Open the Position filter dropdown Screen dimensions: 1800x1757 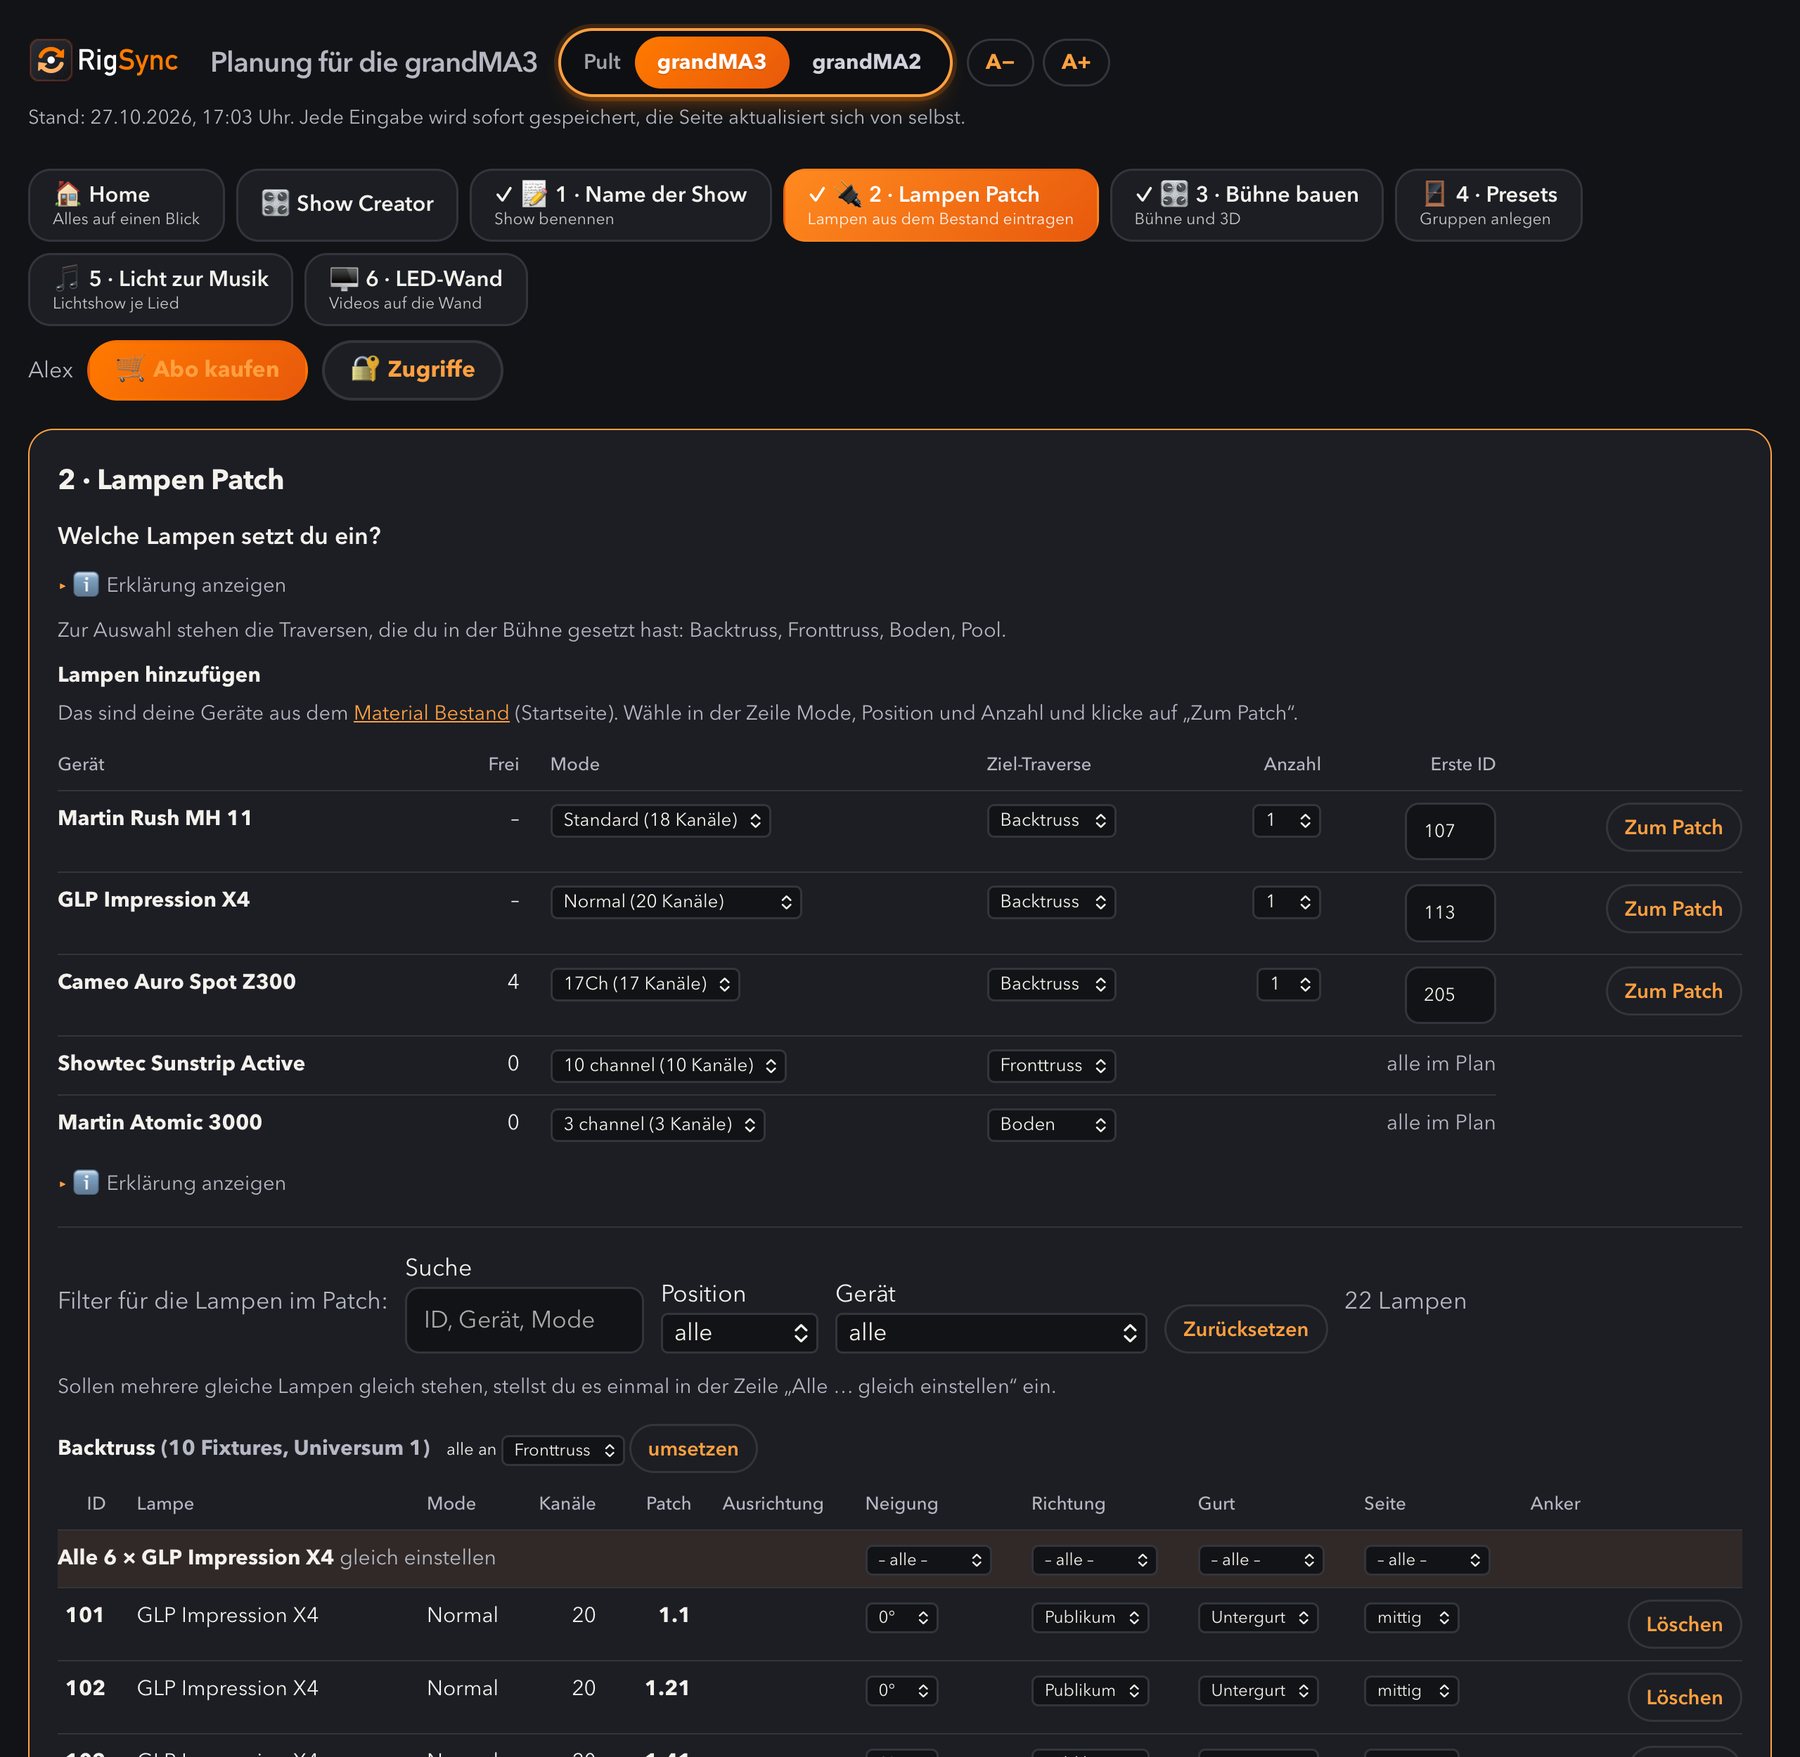739,1333
